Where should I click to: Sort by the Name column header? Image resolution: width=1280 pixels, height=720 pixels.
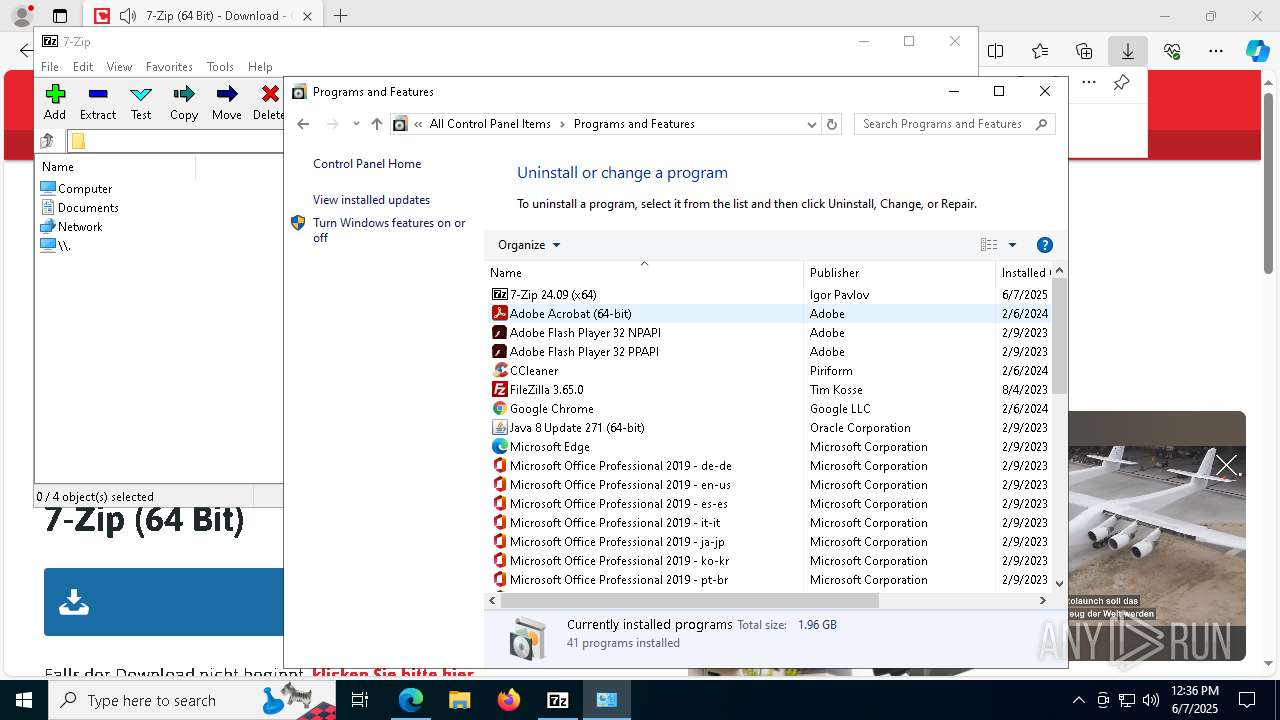click(x=645, y=272)
